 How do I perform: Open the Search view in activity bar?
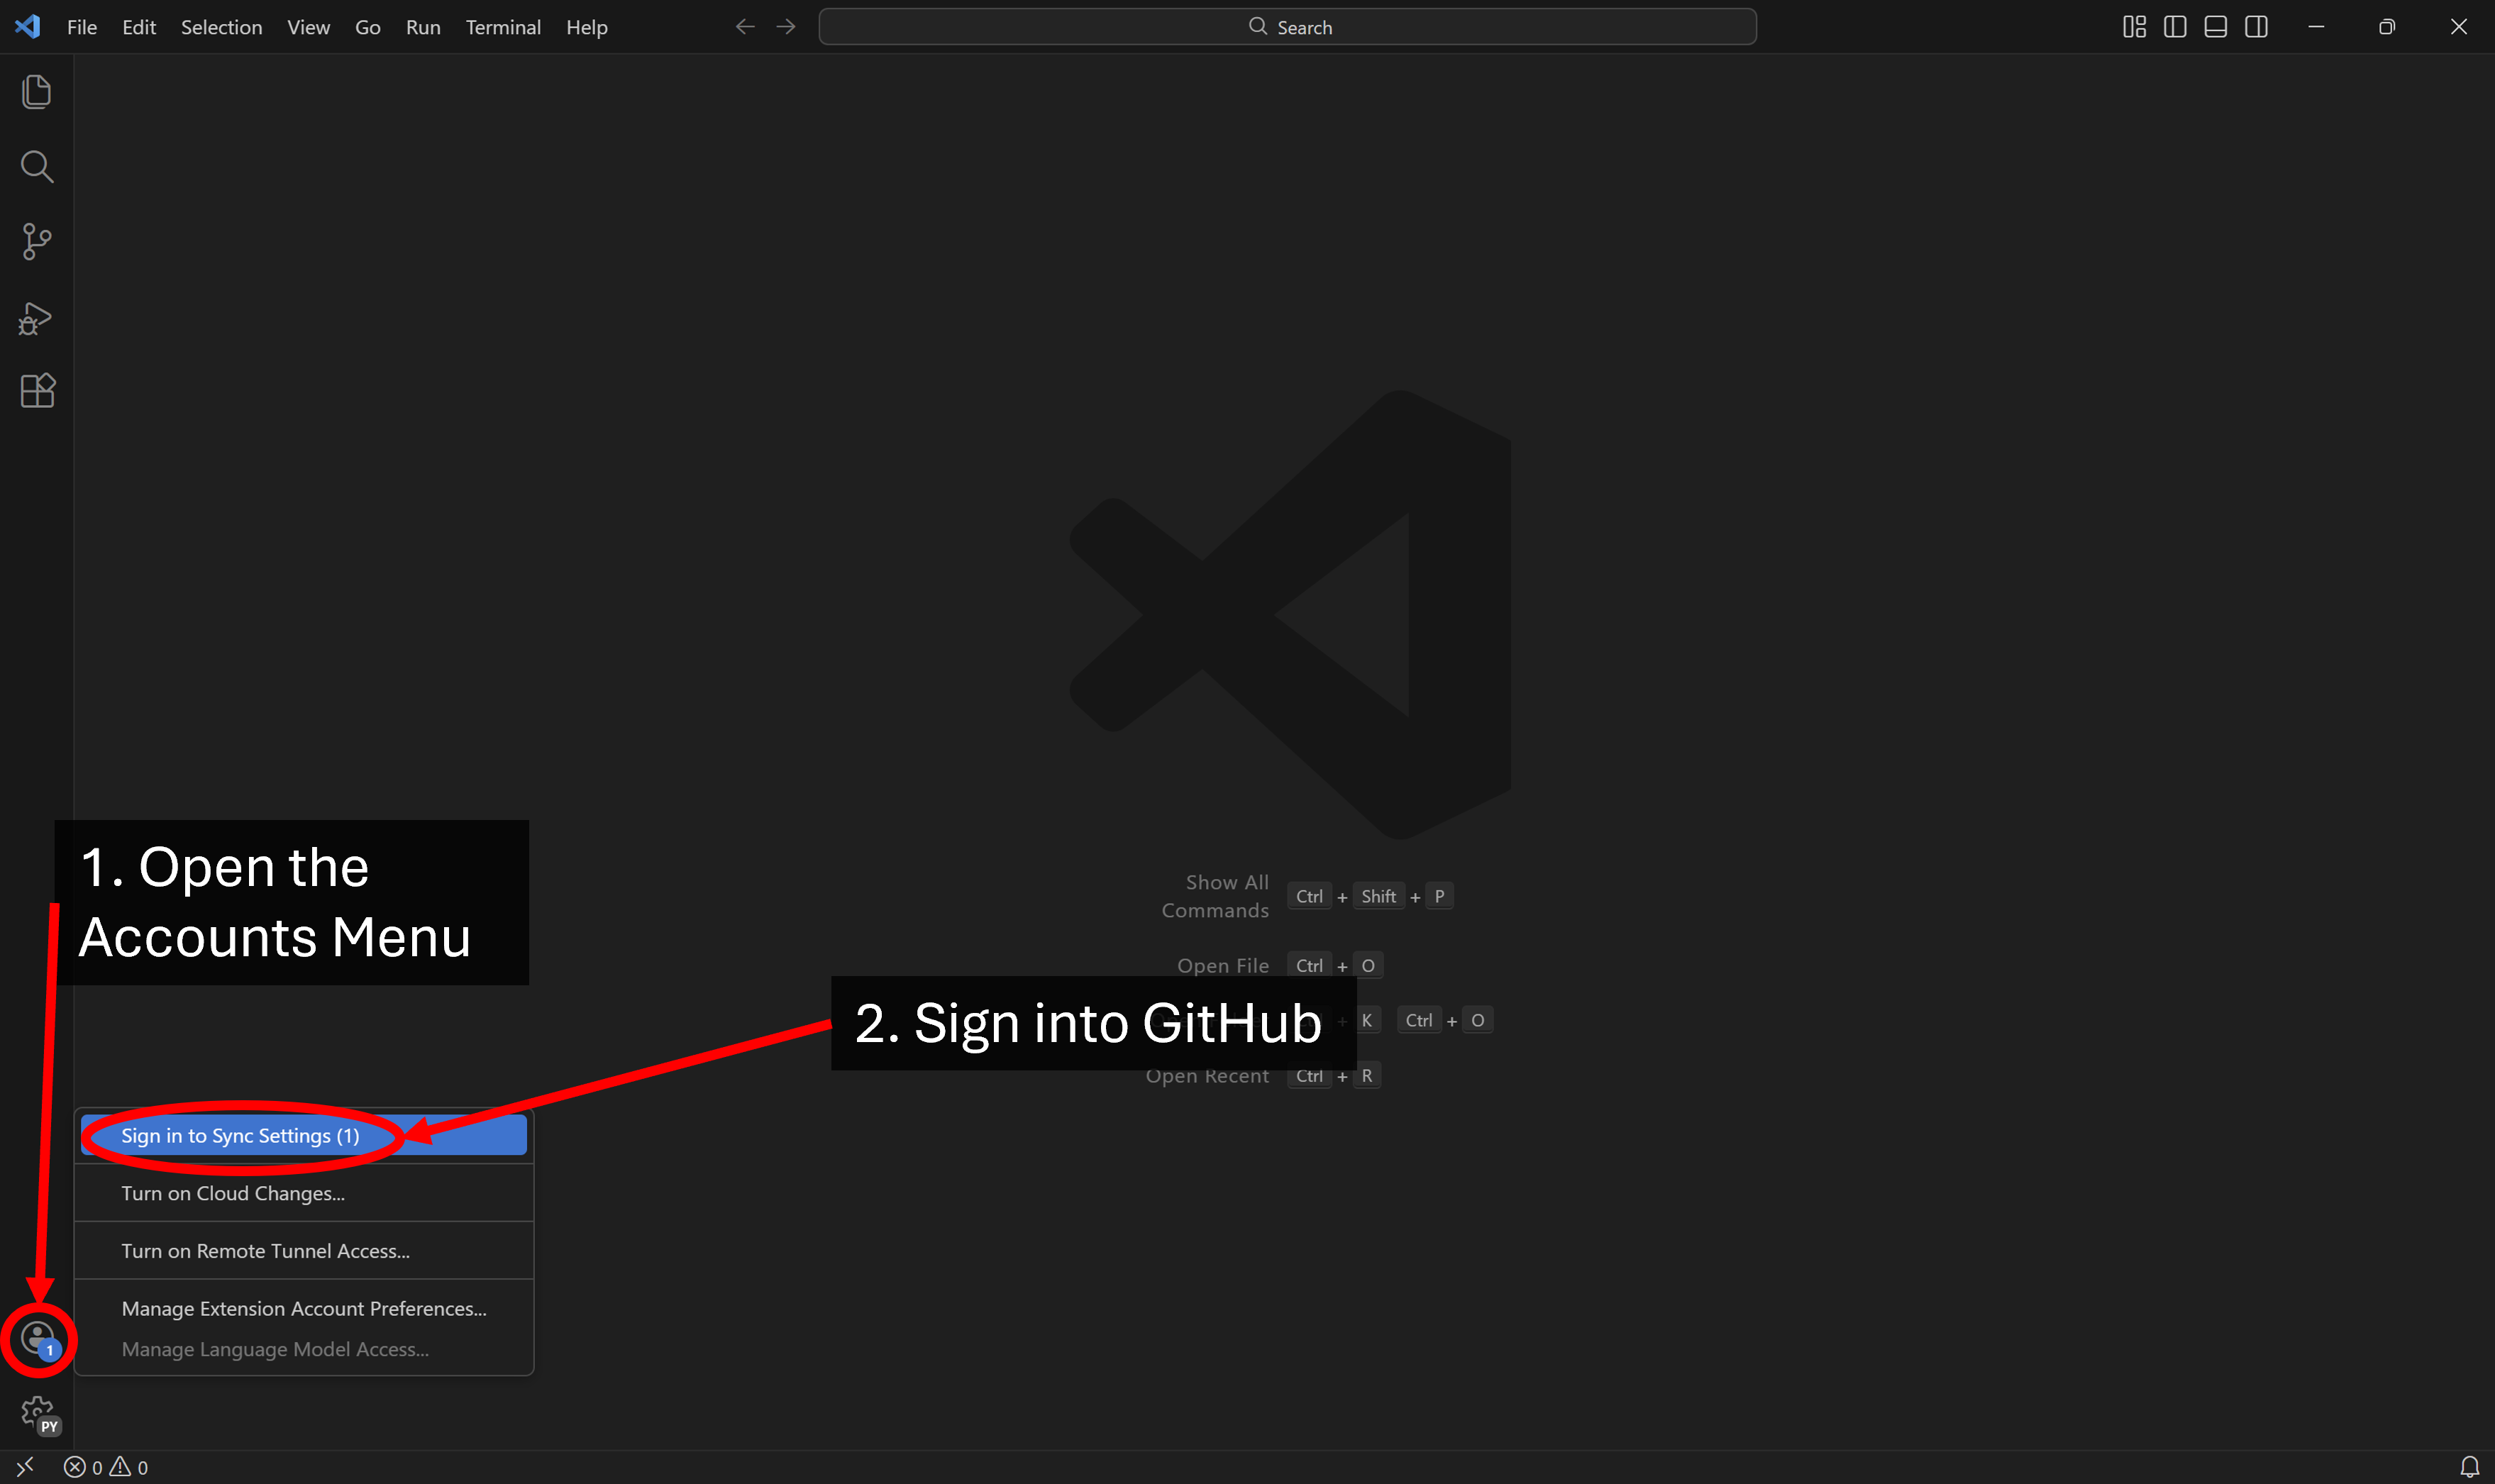[37, 167]
